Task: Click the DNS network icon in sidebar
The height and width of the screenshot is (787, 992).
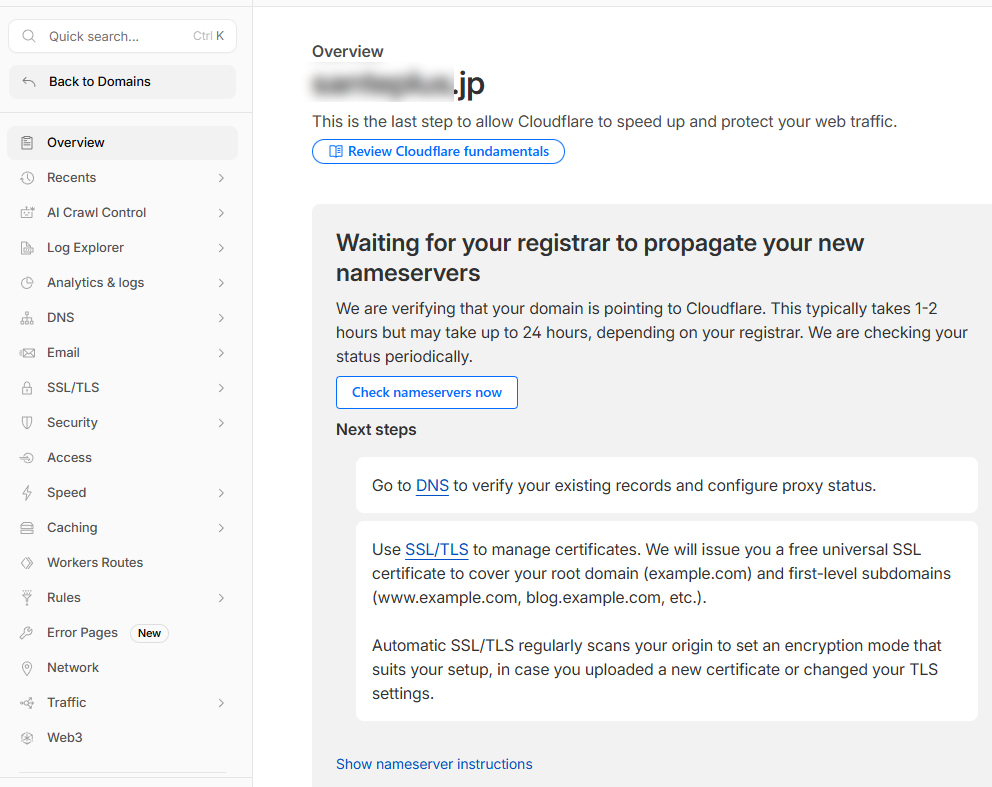Action: [x=27, y=318]
